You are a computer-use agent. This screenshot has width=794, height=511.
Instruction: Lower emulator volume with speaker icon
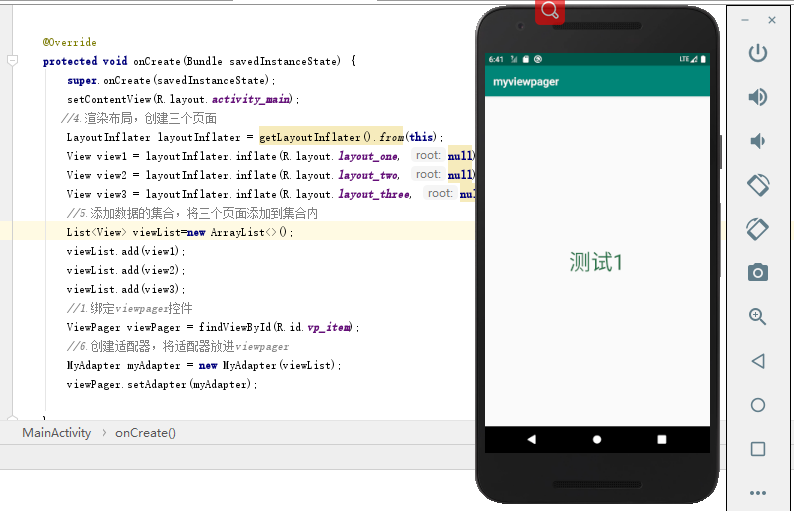coord(758,141)
